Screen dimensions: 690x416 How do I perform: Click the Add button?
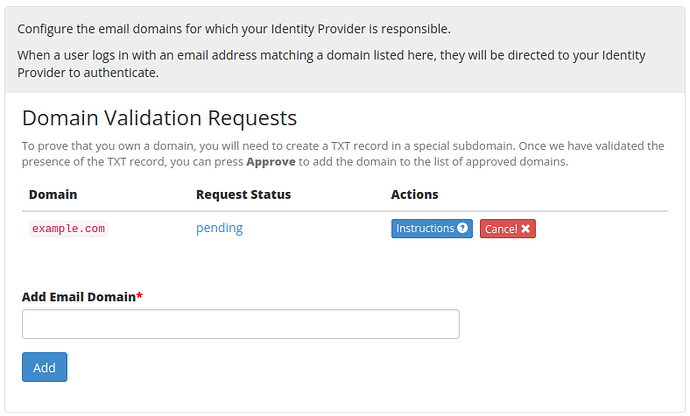(x=44, y=367)
